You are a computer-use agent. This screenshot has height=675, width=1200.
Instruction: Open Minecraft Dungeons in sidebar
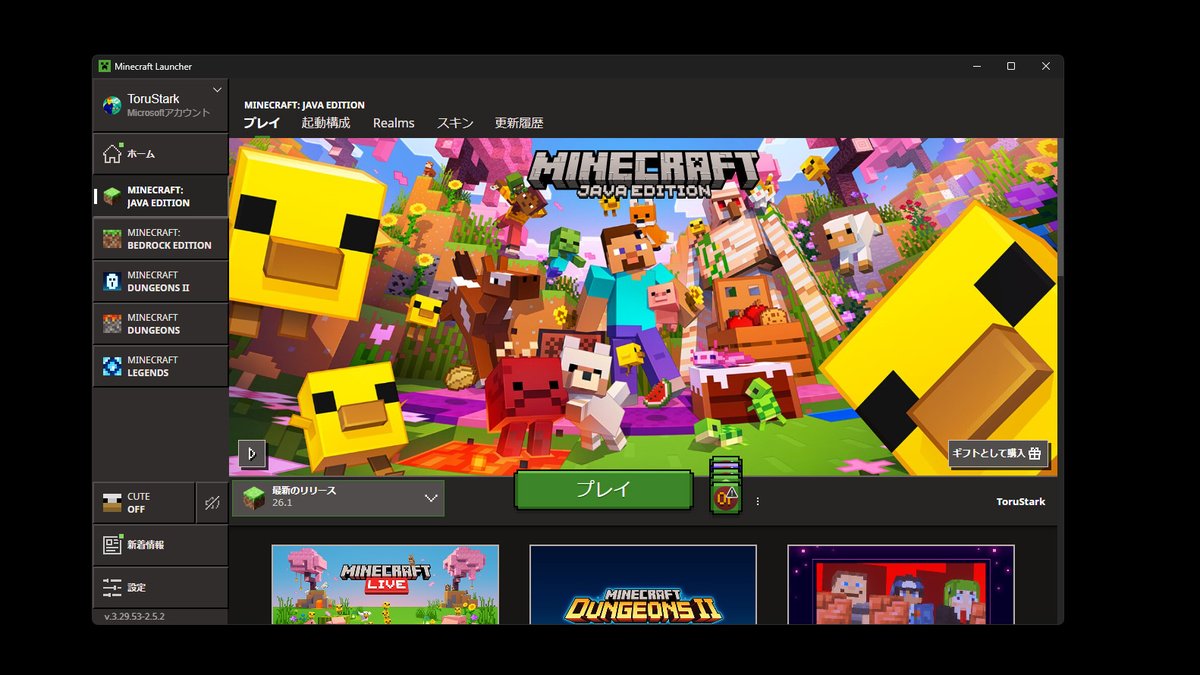[160, 324]
